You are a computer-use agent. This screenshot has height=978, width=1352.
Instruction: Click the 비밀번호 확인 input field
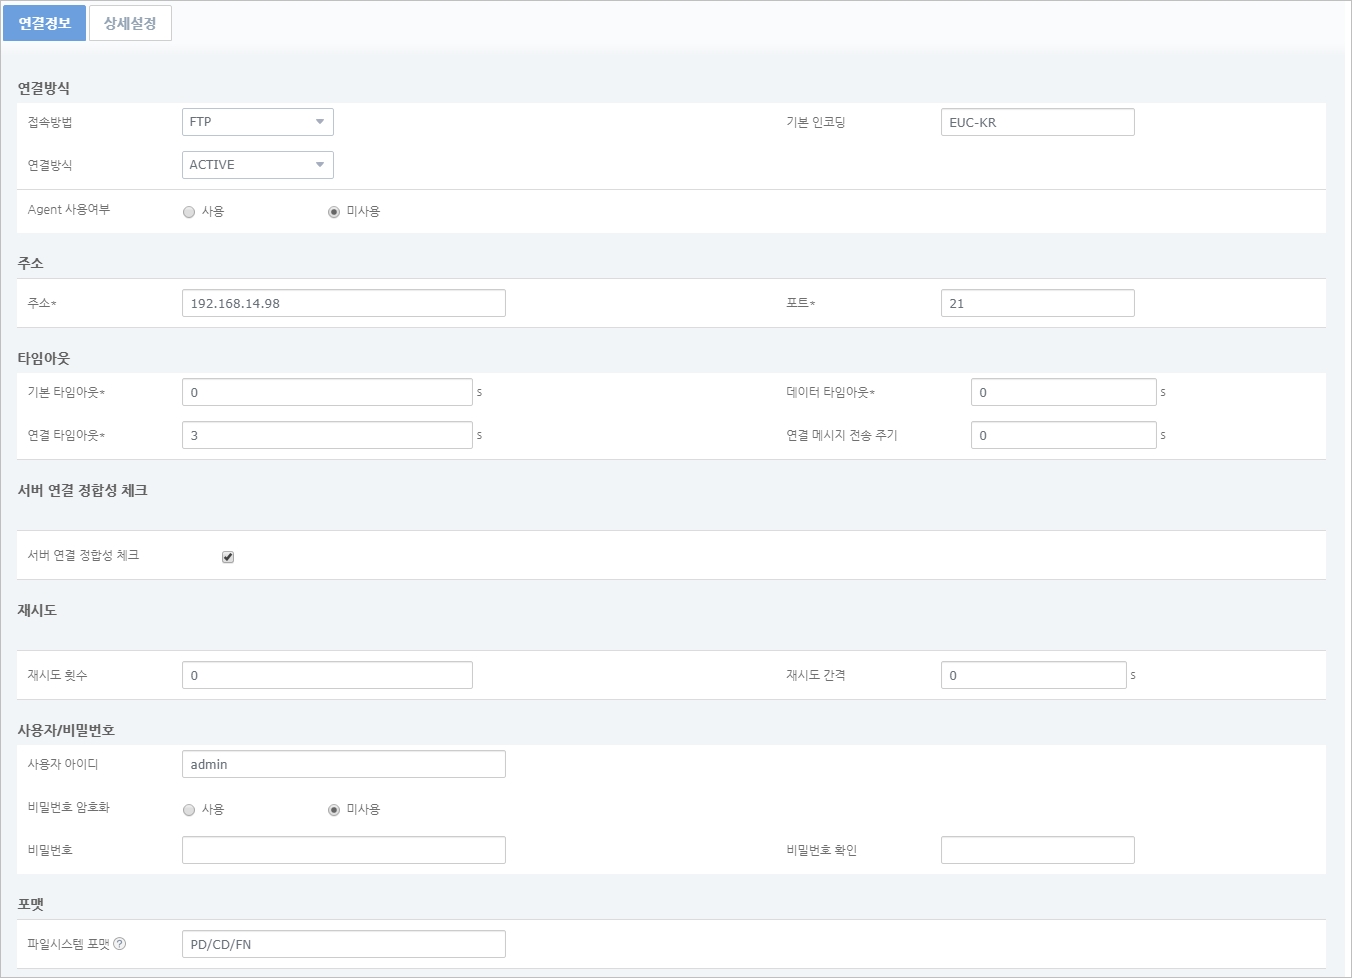[x=1037, y=850]
